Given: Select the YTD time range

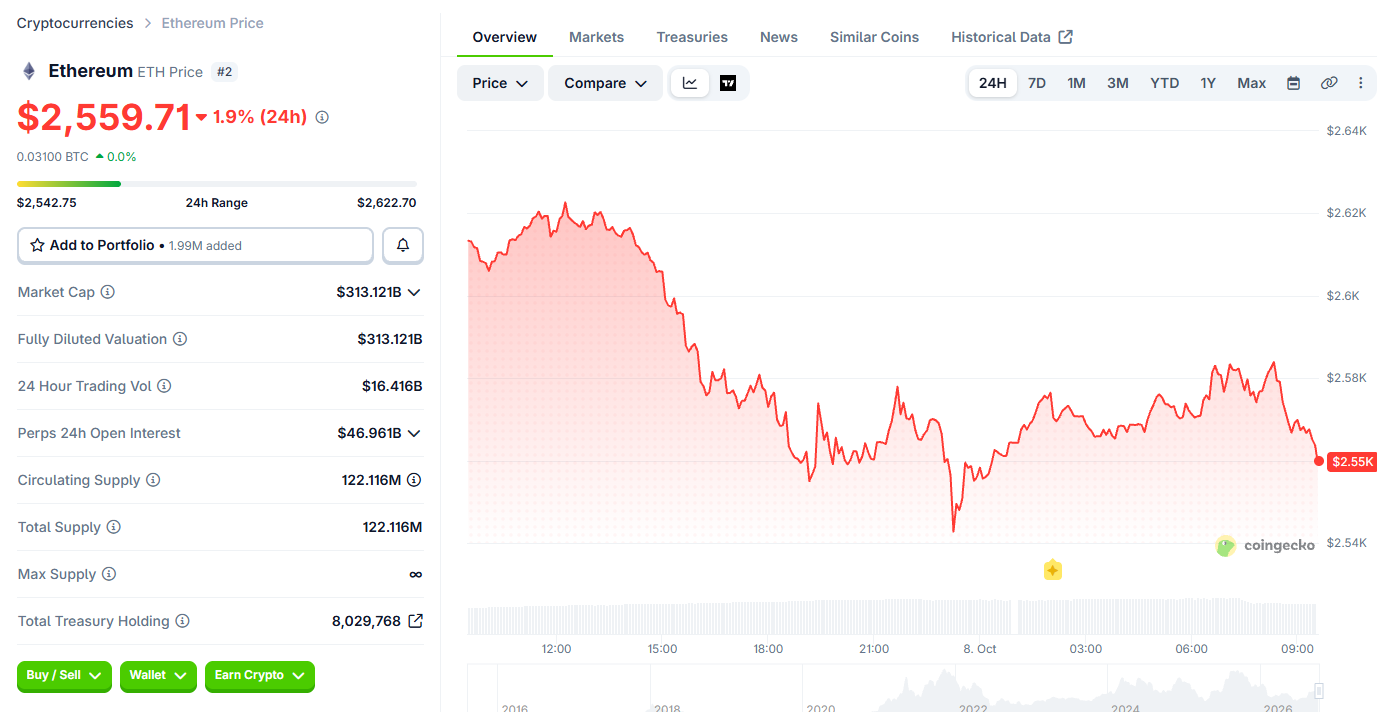Looking at the screenshot, I should point(1164,83).
